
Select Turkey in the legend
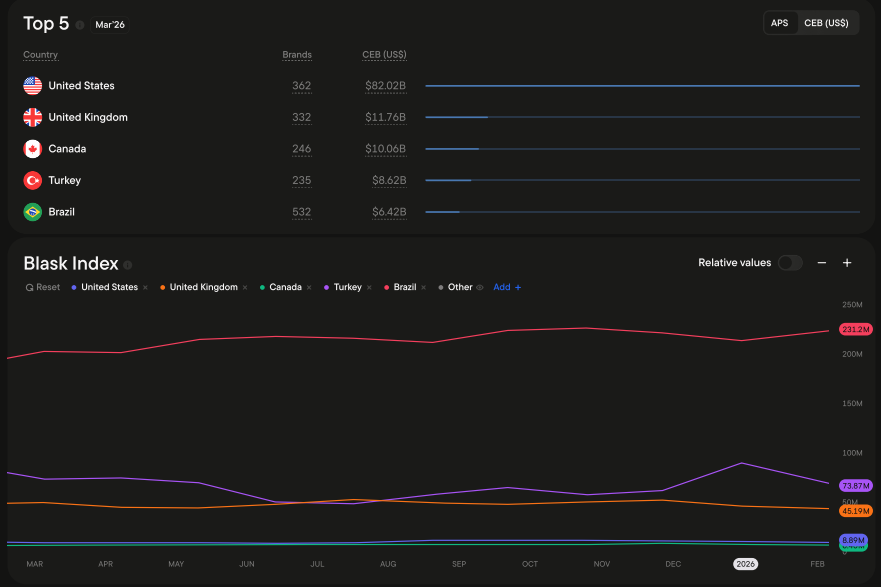(348, 287)
